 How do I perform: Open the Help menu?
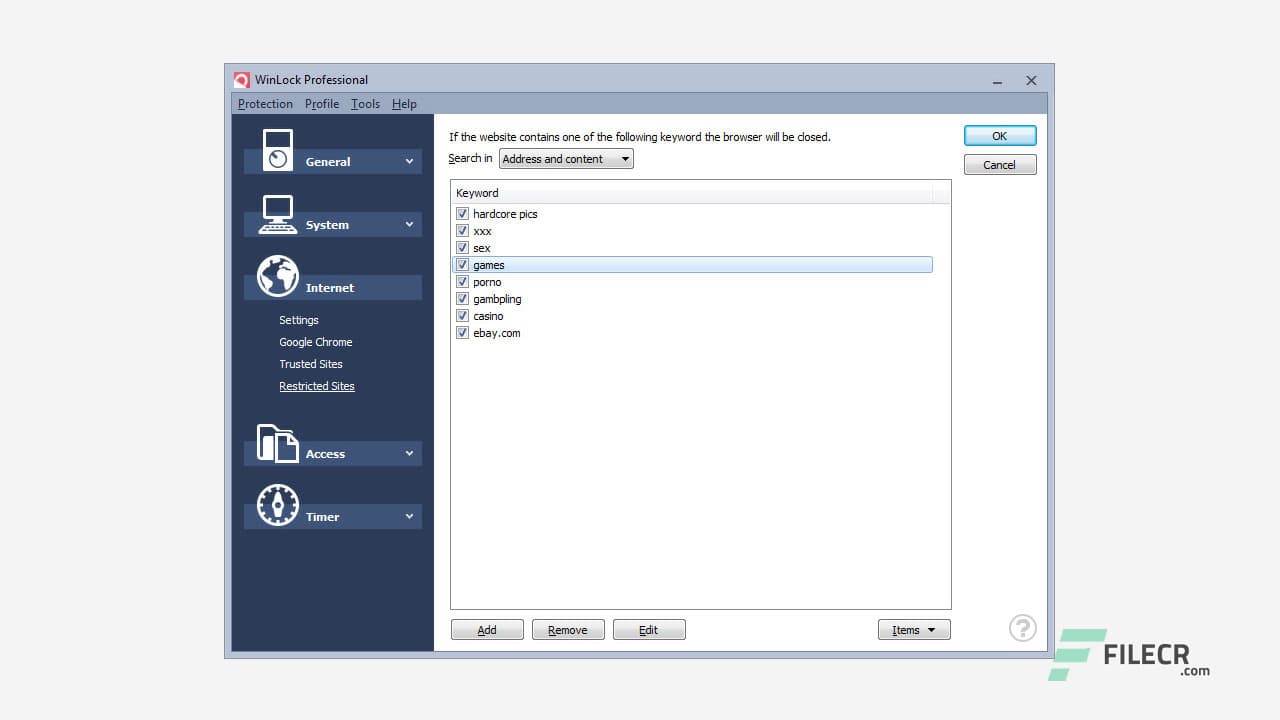(404, 104)
